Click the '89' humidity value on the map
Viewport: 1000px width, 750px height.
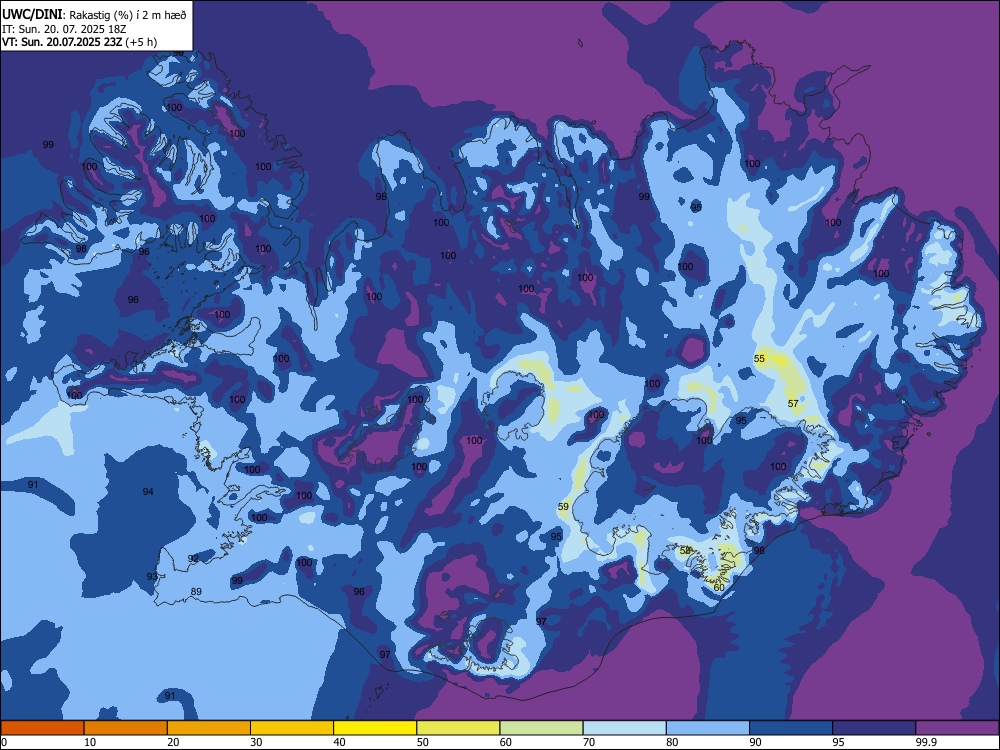coord(196,591)
